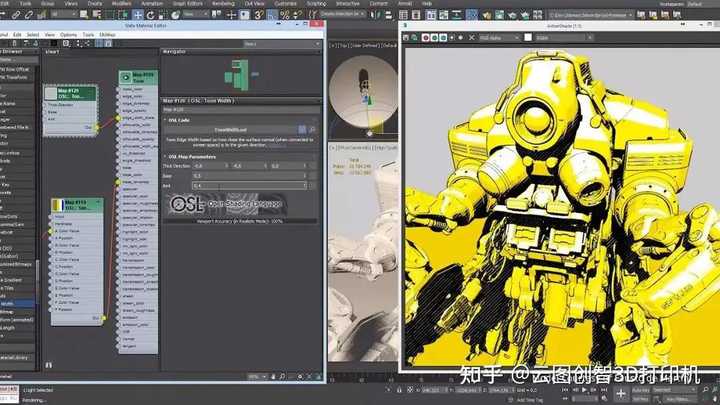
Task: Toggle Auto Key mode
Action: 641,390
